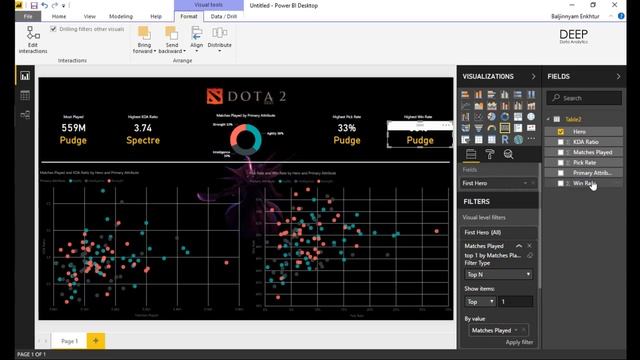The width and height of the screenshot is (640, 360).
Task: Pick the Pie chart visualization
Action: (491, 117)
